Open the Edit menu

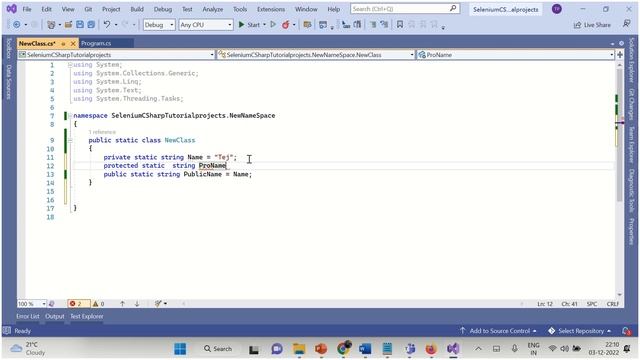[47, 9]
